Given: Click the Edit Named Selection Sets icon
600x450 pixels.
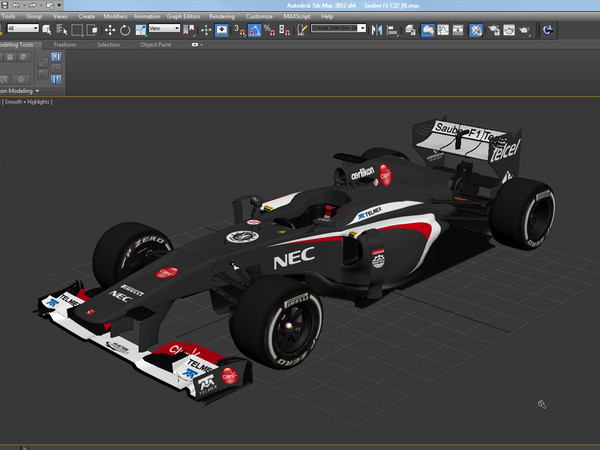Looking at the screenshot, I should coord(302,30).
